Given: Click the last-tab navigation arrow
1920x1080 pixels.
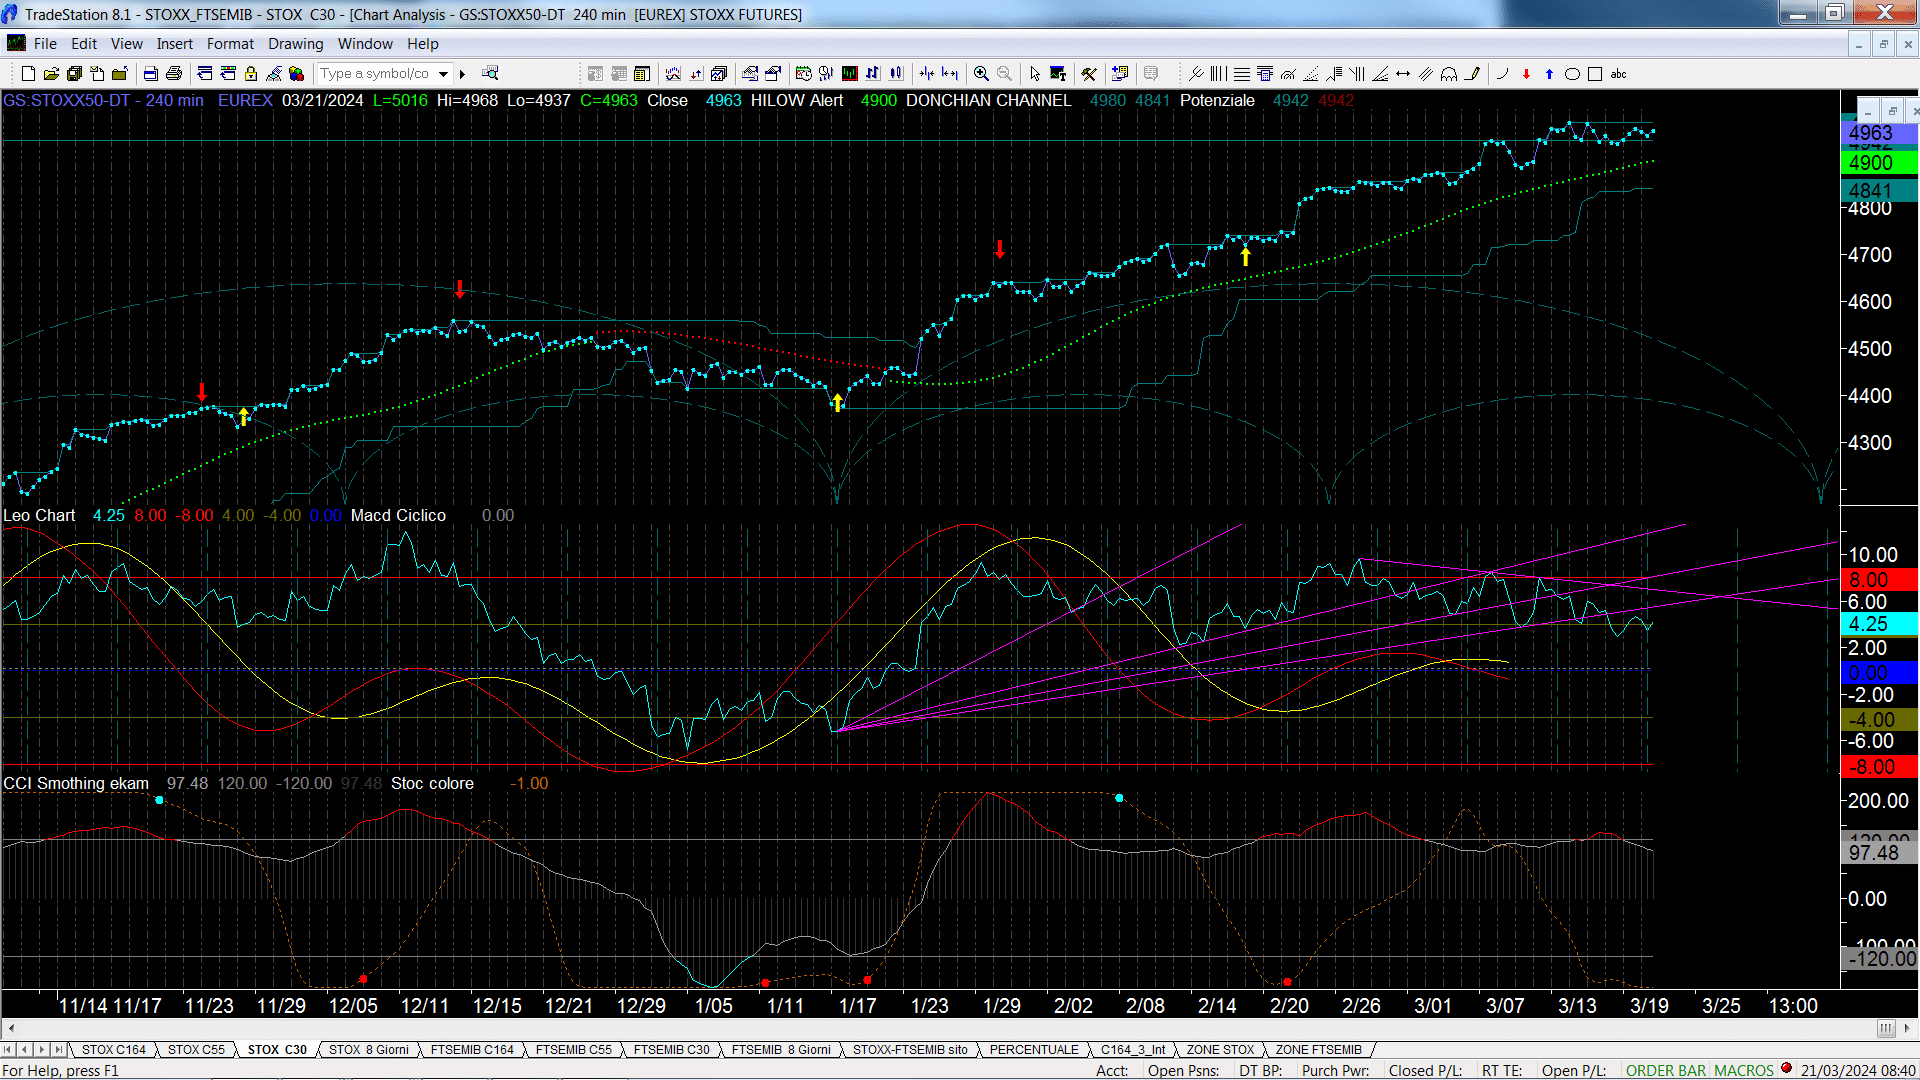Looking at the screenshot, I should (x=58, y=1050).
